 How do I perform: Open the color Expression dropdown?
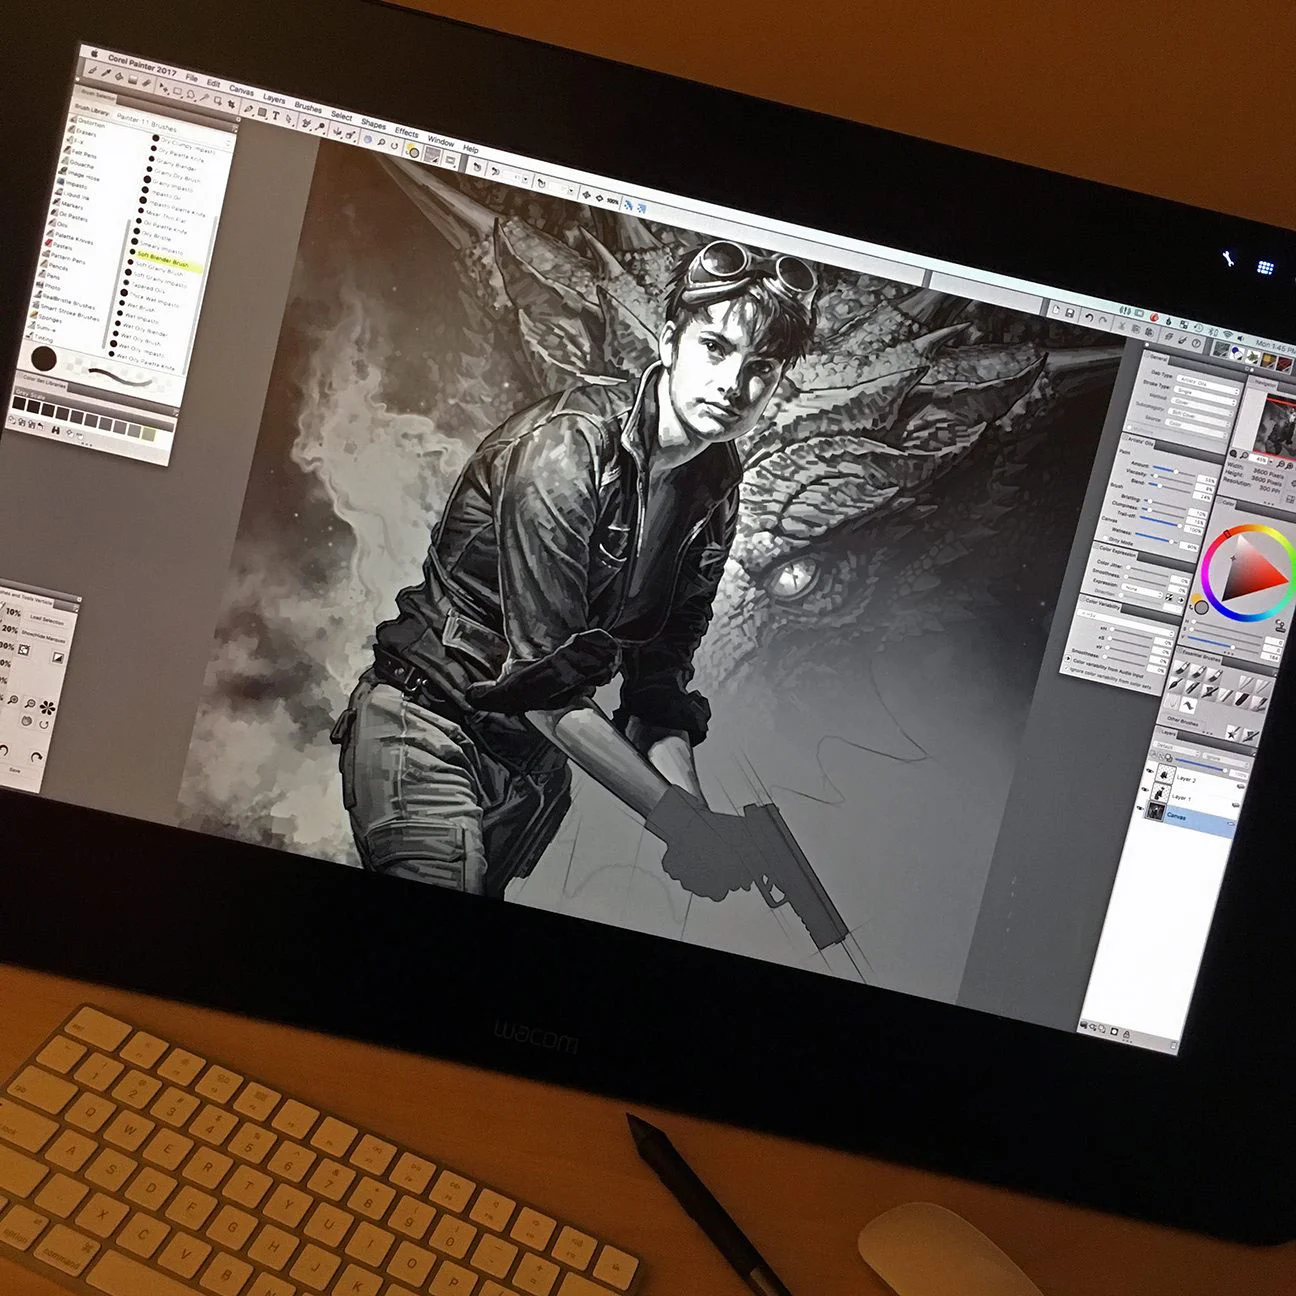tap(1142, 591)
